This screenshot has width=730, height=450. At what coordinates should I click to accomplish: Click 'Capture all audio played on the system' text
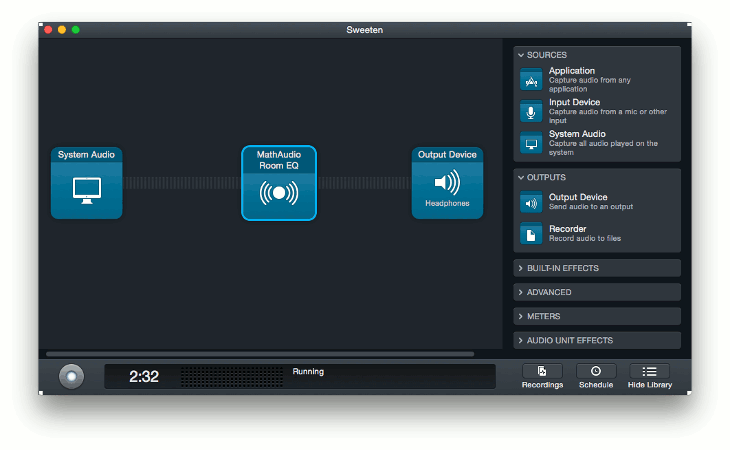603,148
